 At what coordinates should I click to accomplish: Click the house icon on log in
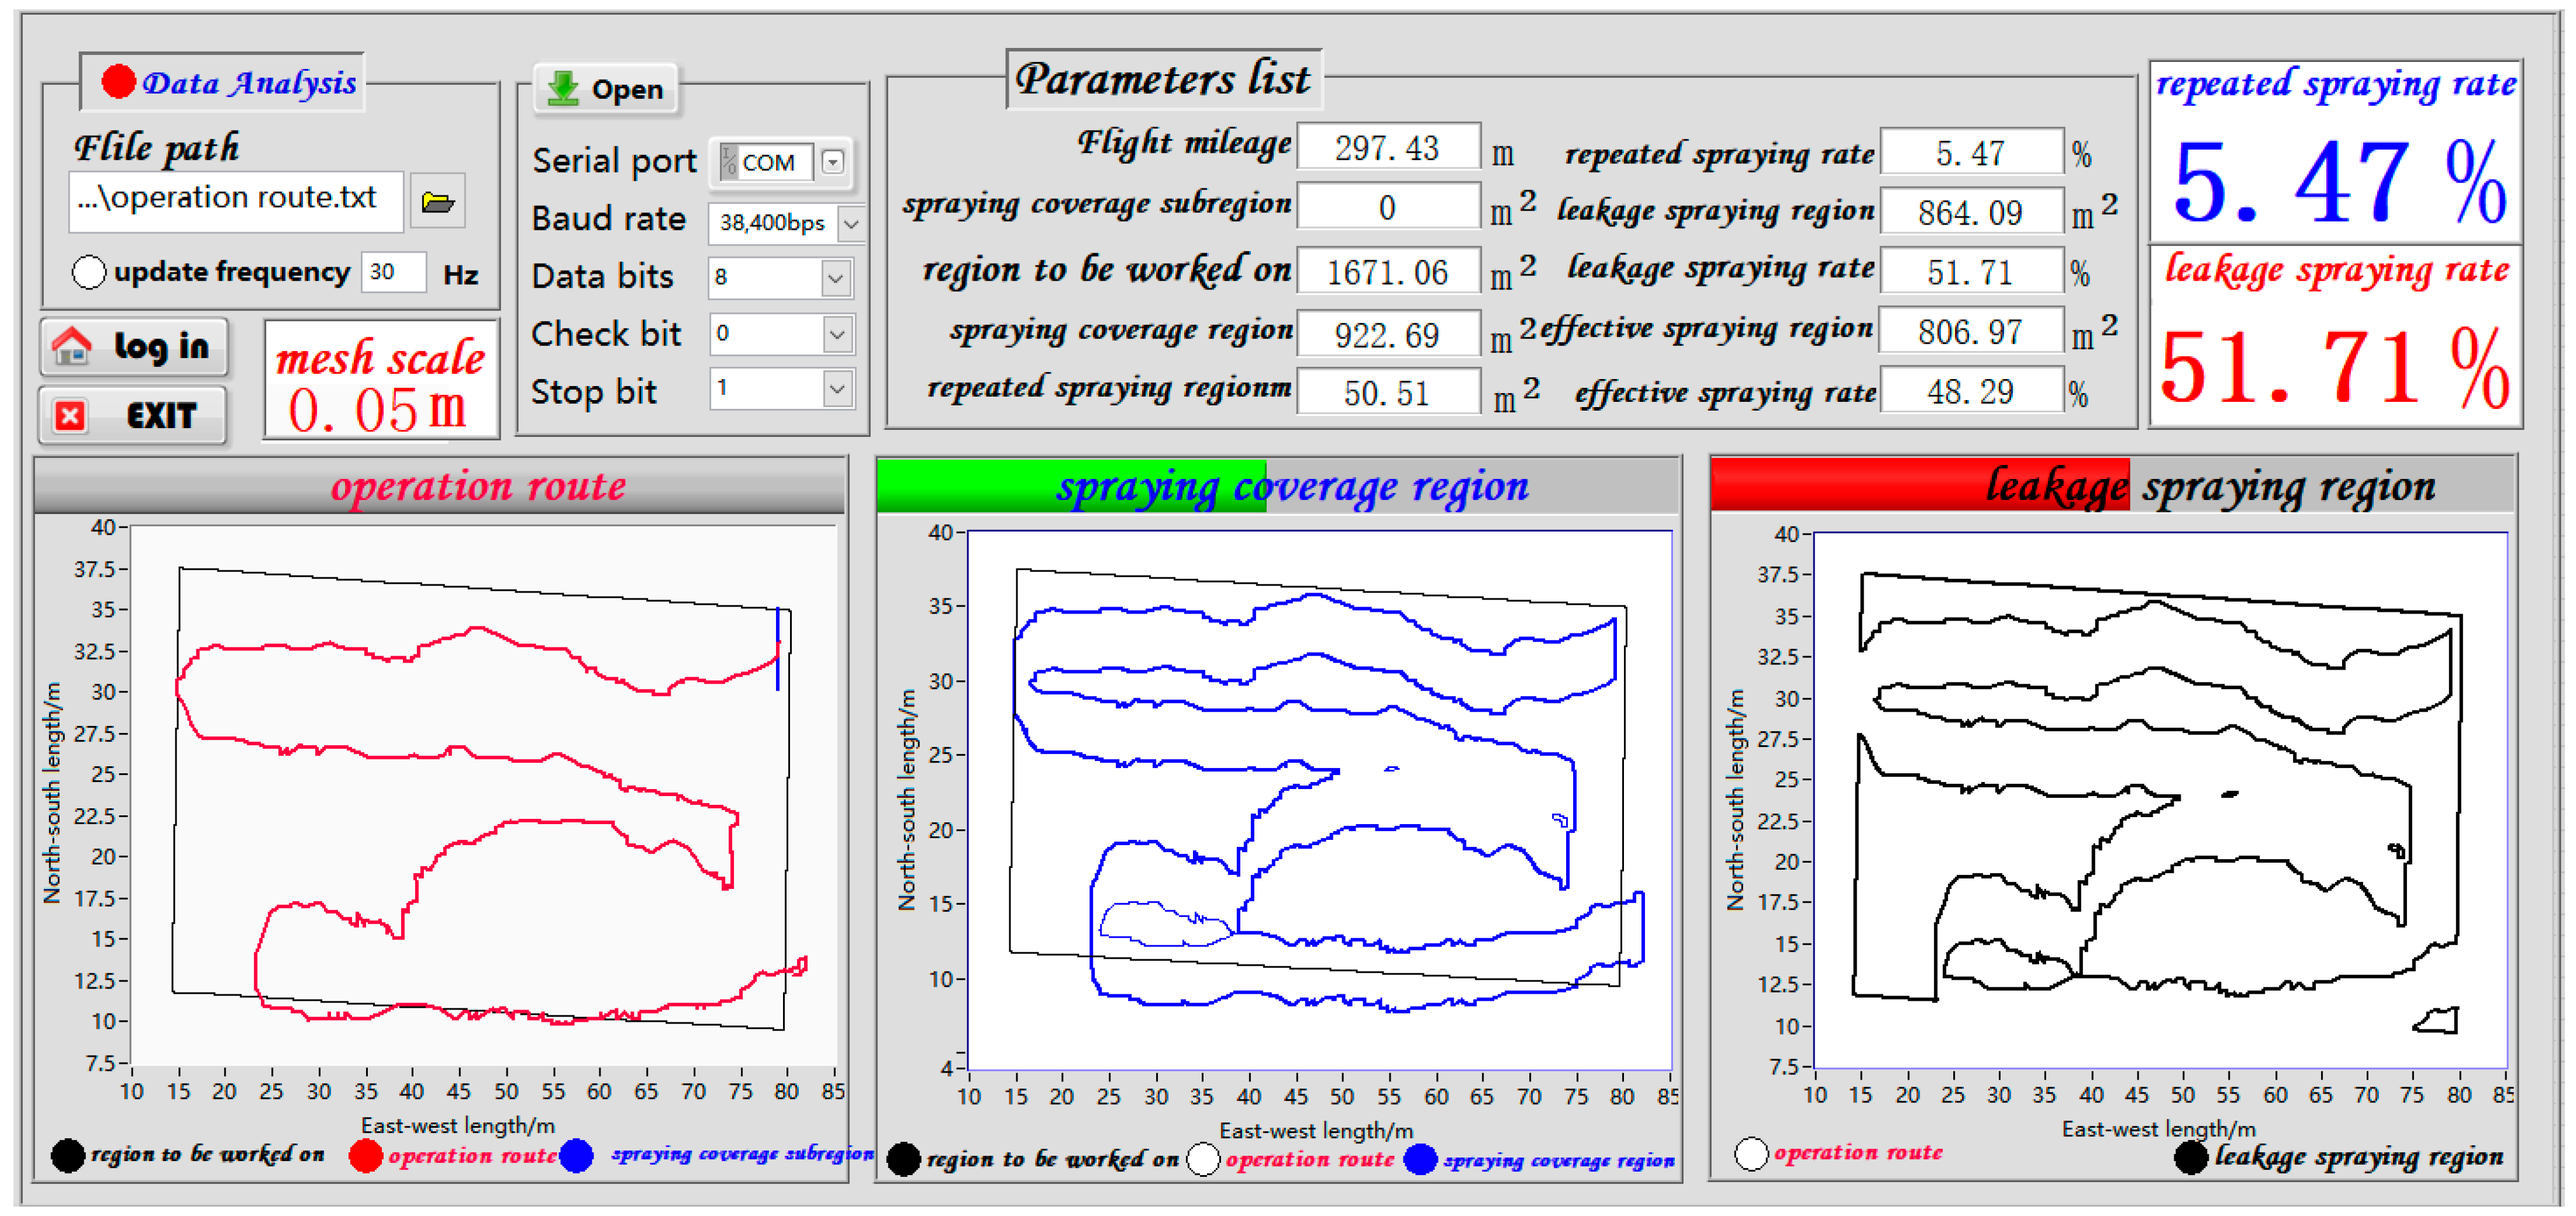click(72, 346)
